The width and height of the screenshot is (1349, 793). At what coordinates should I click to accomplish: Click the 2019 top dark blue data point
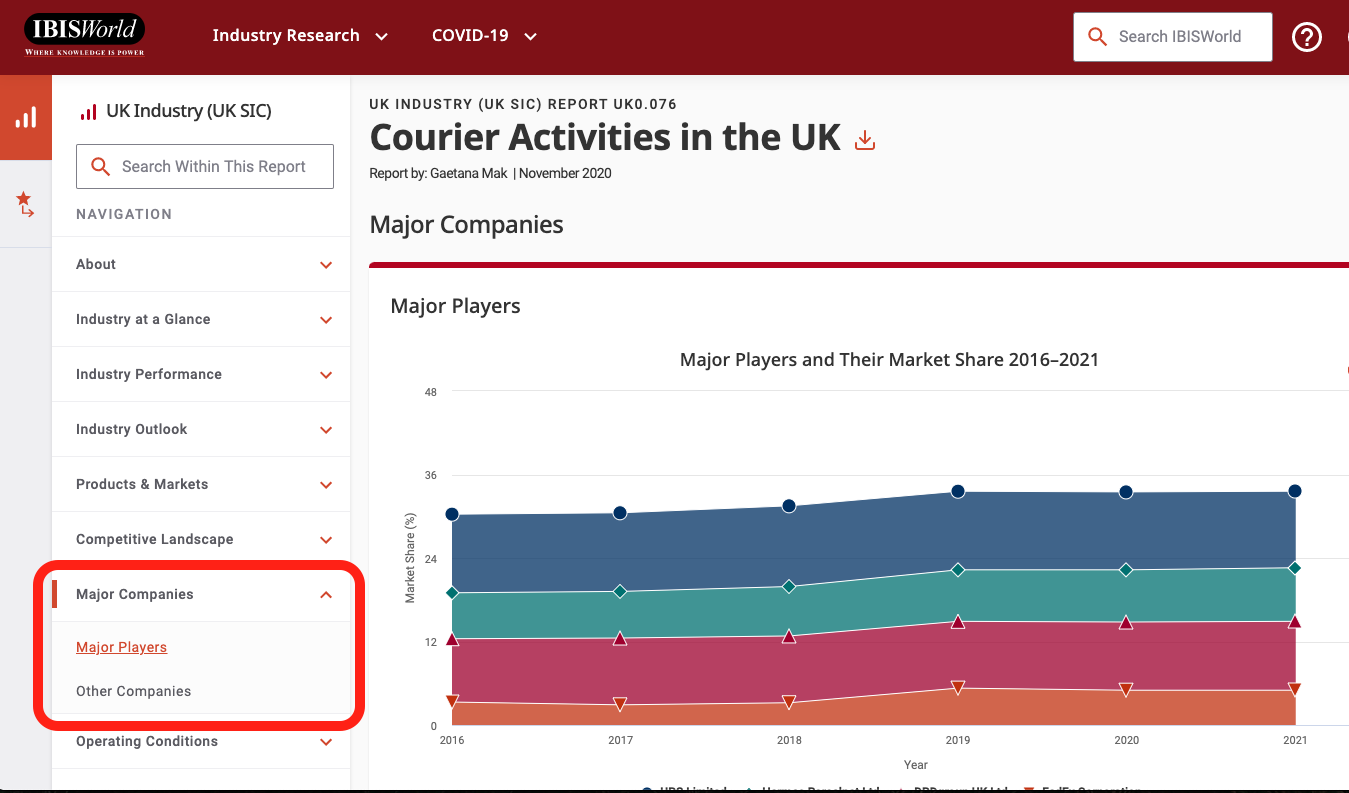957,491
